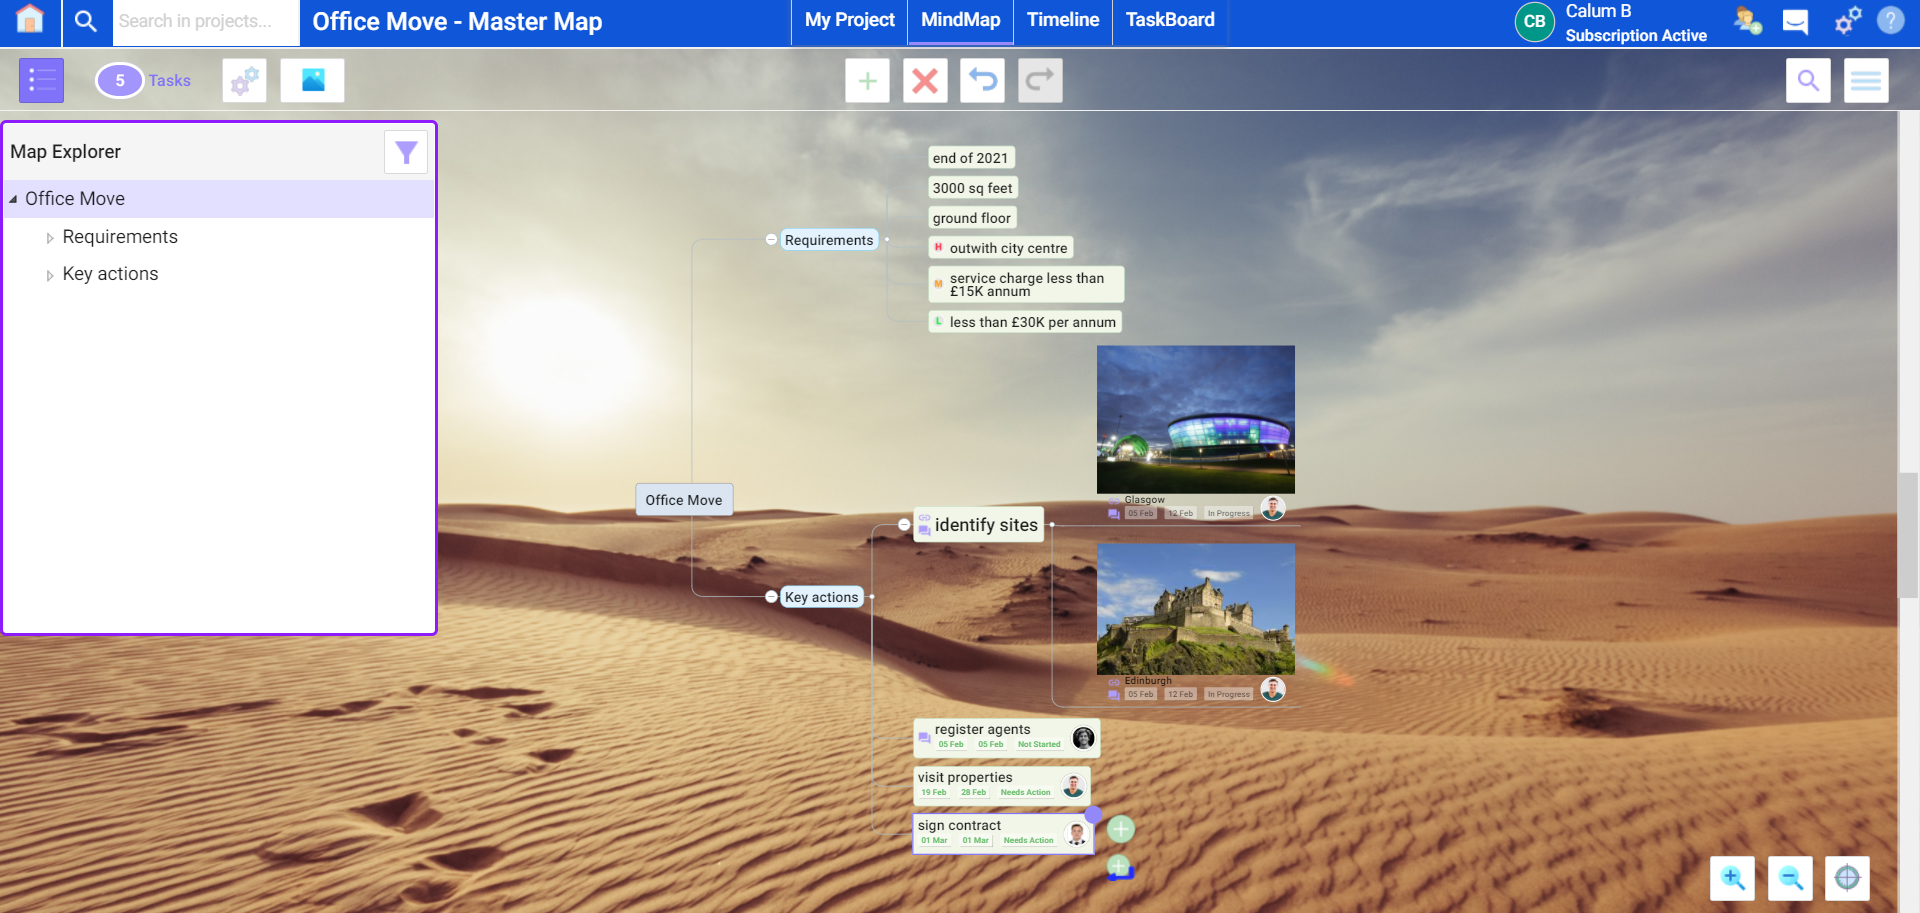Toggle the Map Explorer with the list icon
1920x913 pixels.
[40, 80]
